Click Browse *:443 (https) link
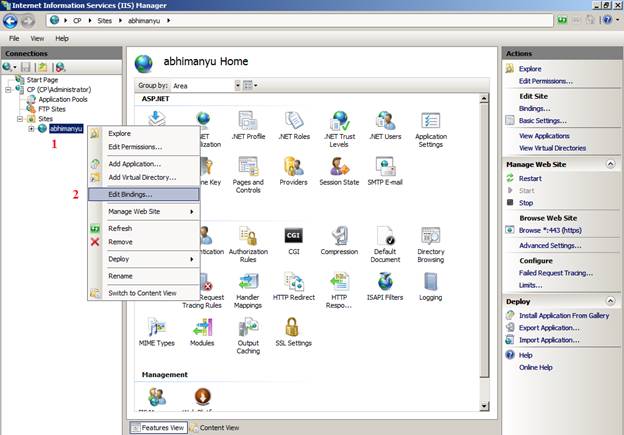Viewport: 624px width, 435px height. [x=550, y=230]
